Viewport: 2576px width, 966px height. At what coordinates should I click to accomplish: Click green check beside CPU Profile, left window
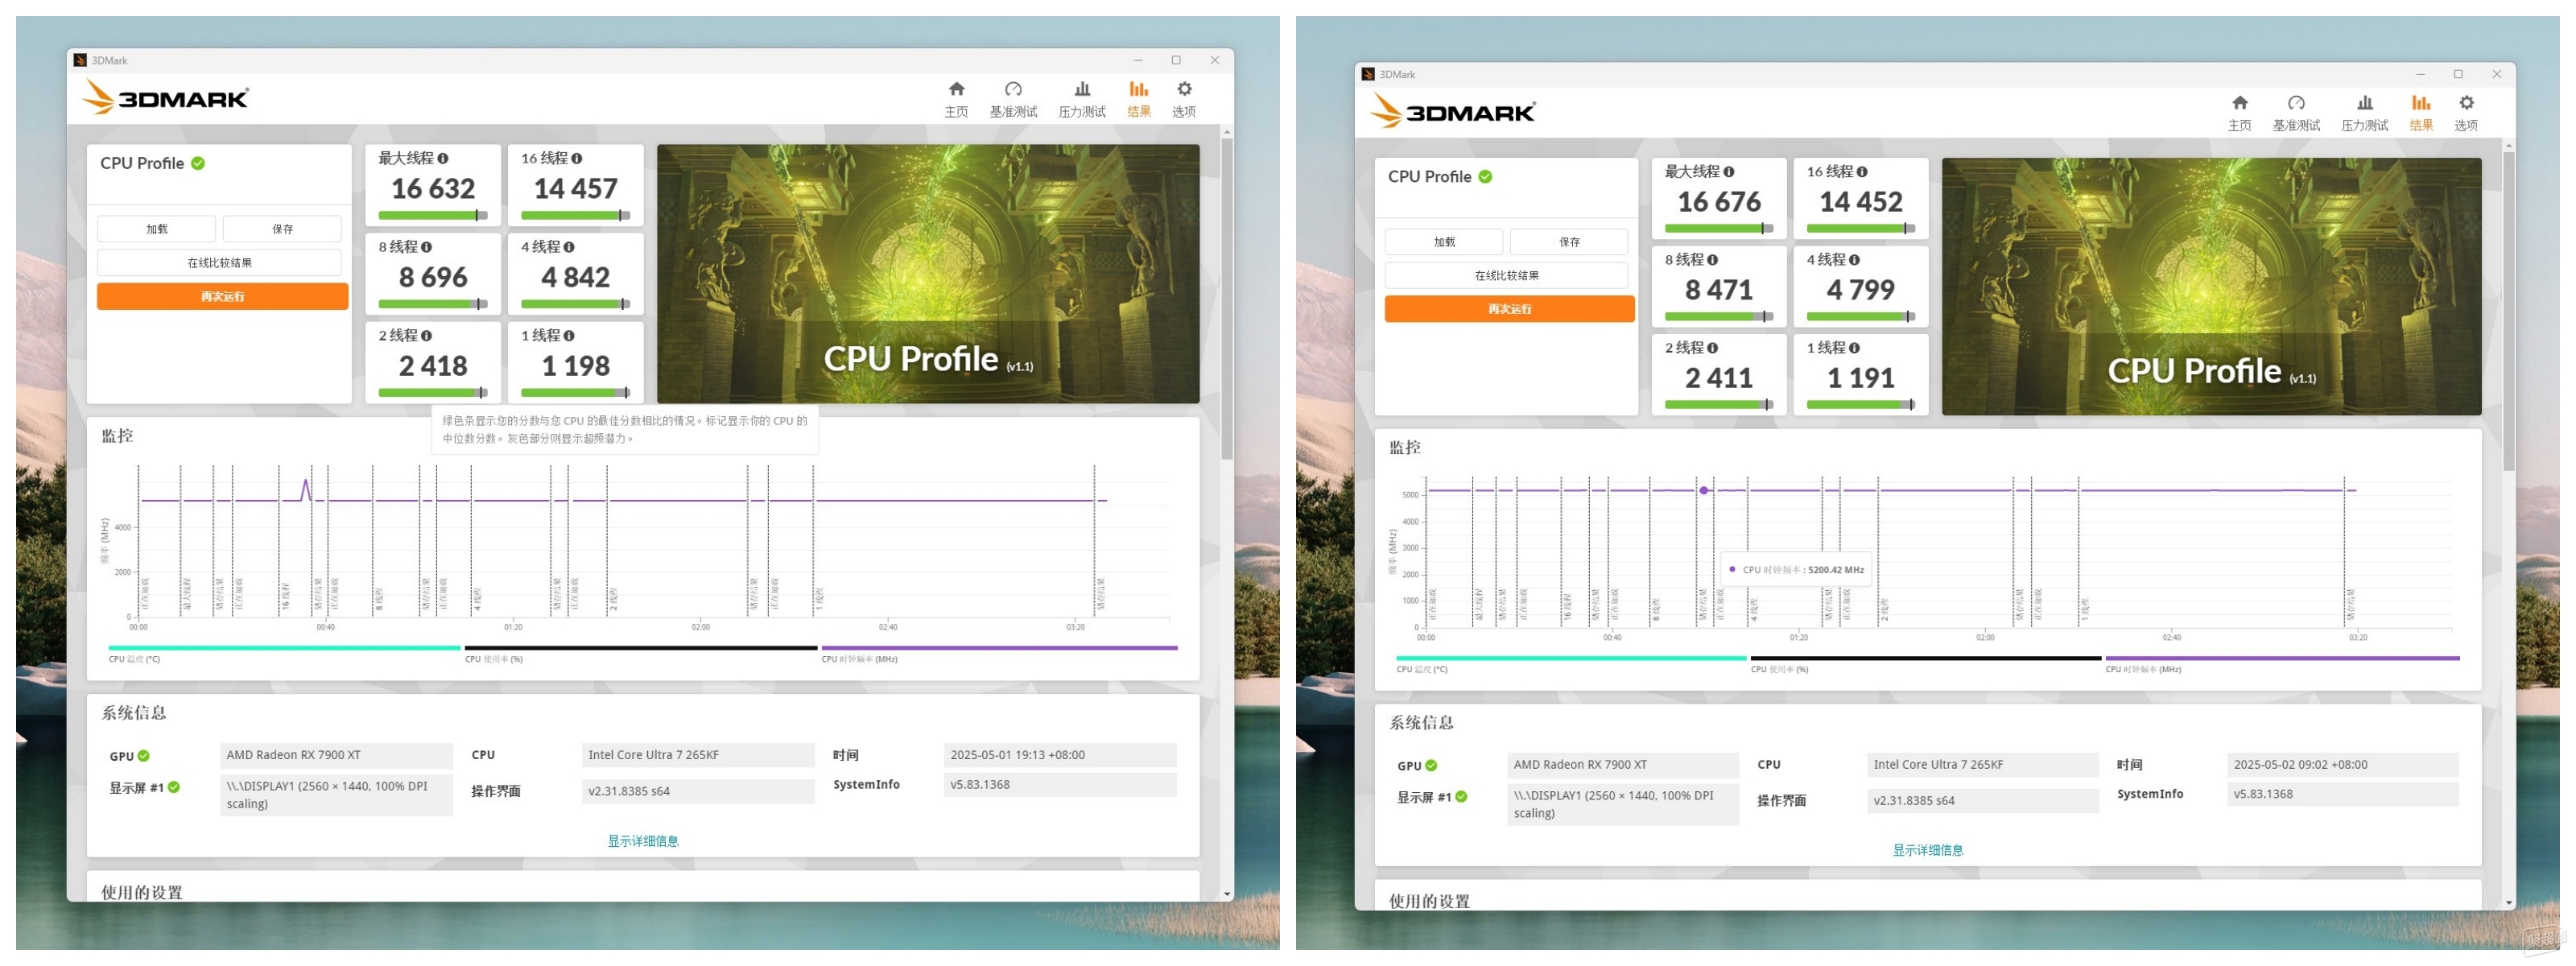click(x=198, y=163)
